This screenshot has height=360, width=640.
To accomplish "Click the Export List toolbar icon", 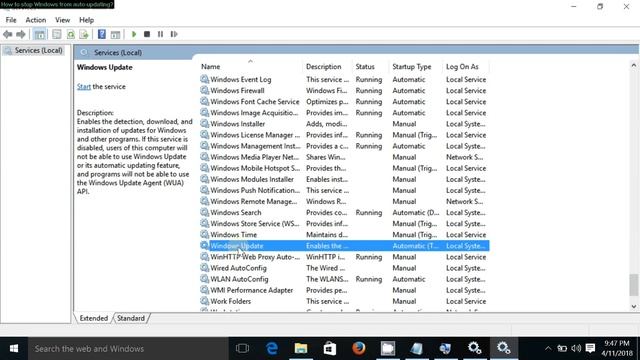I will [84, 34].
